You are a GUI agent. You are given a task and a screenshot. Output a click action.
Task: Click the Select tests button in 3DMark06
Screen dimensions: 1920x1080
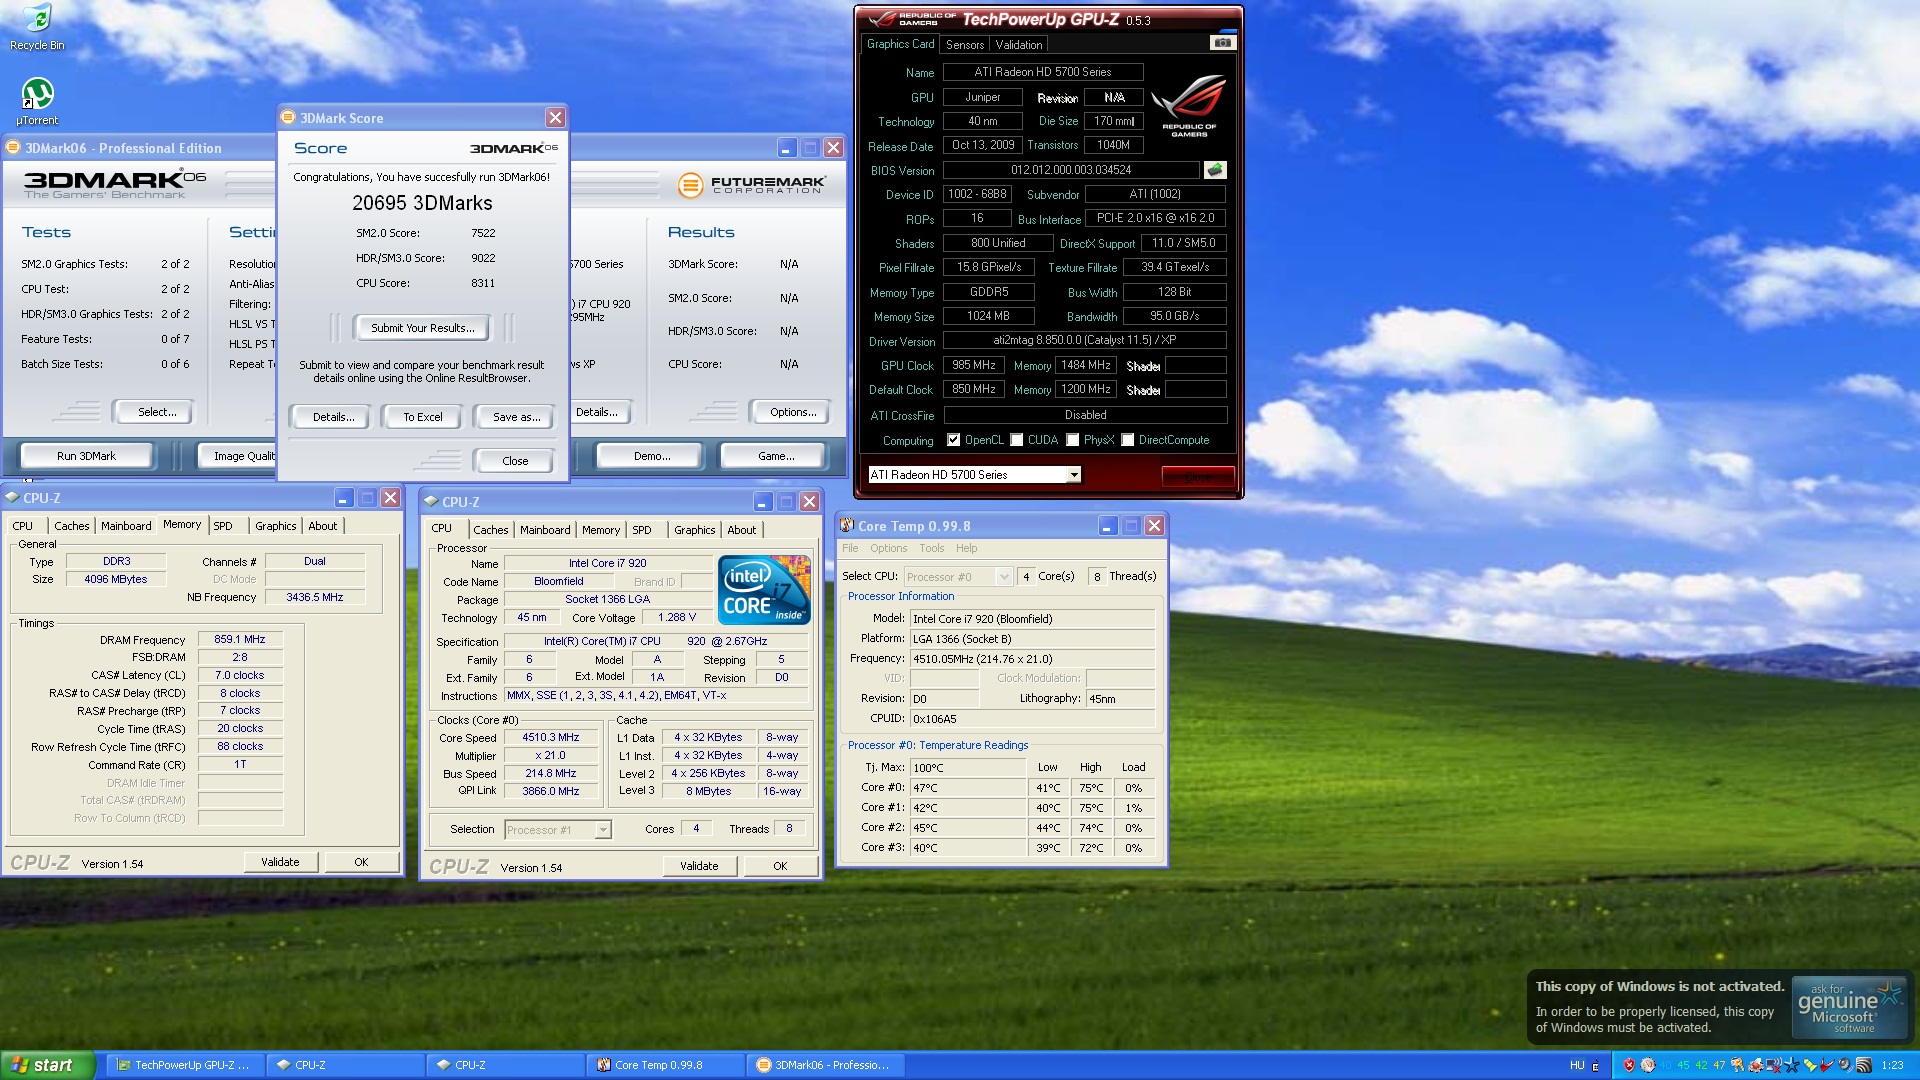tap(156, 412)
